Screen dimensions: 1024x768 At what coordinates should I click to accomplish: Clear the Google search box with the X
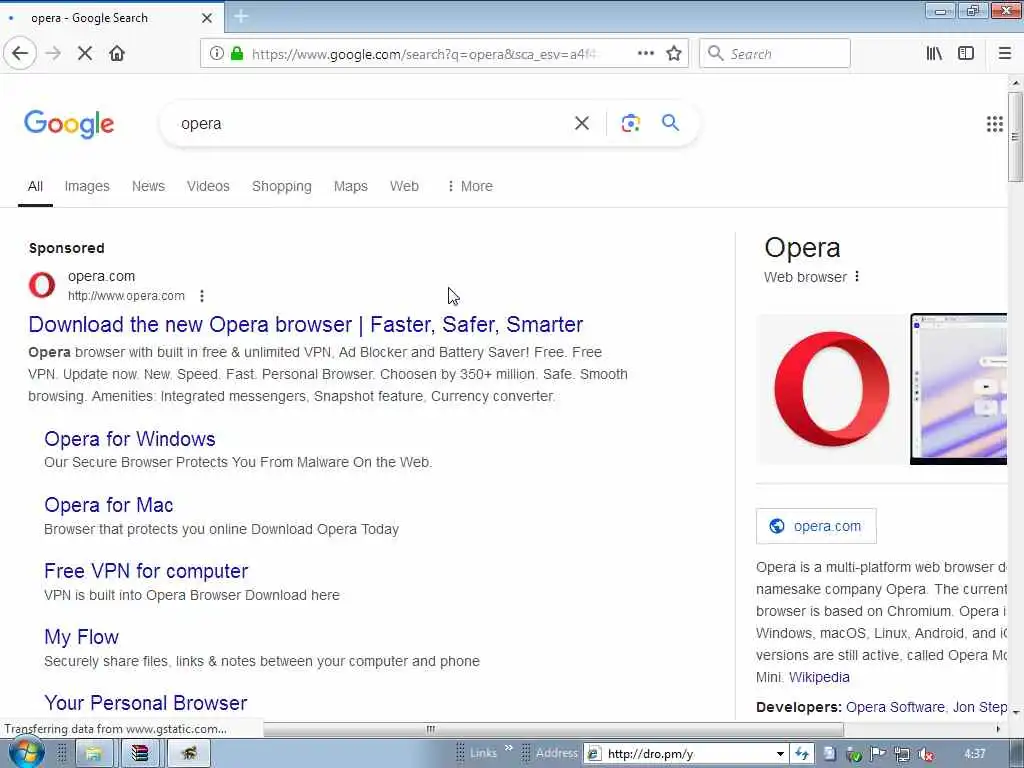click(x=582, y=123)
